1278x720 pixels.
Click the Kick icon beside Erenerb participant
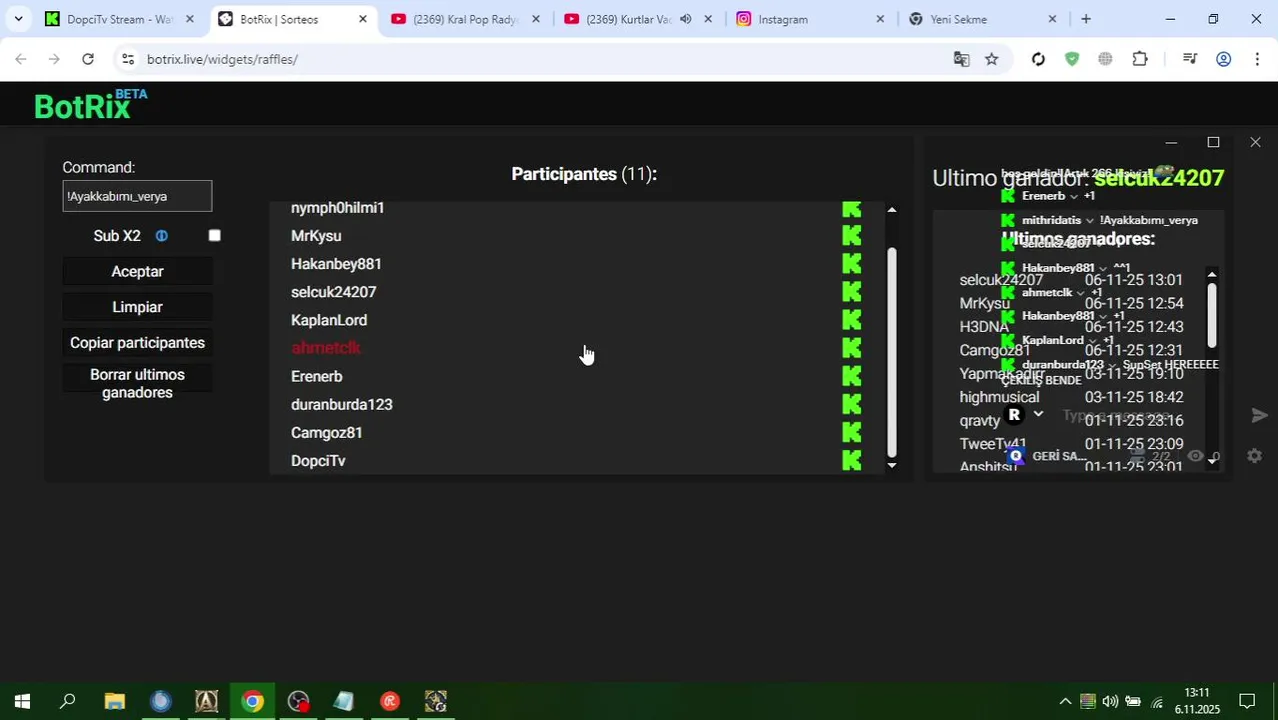coord(851,376)
